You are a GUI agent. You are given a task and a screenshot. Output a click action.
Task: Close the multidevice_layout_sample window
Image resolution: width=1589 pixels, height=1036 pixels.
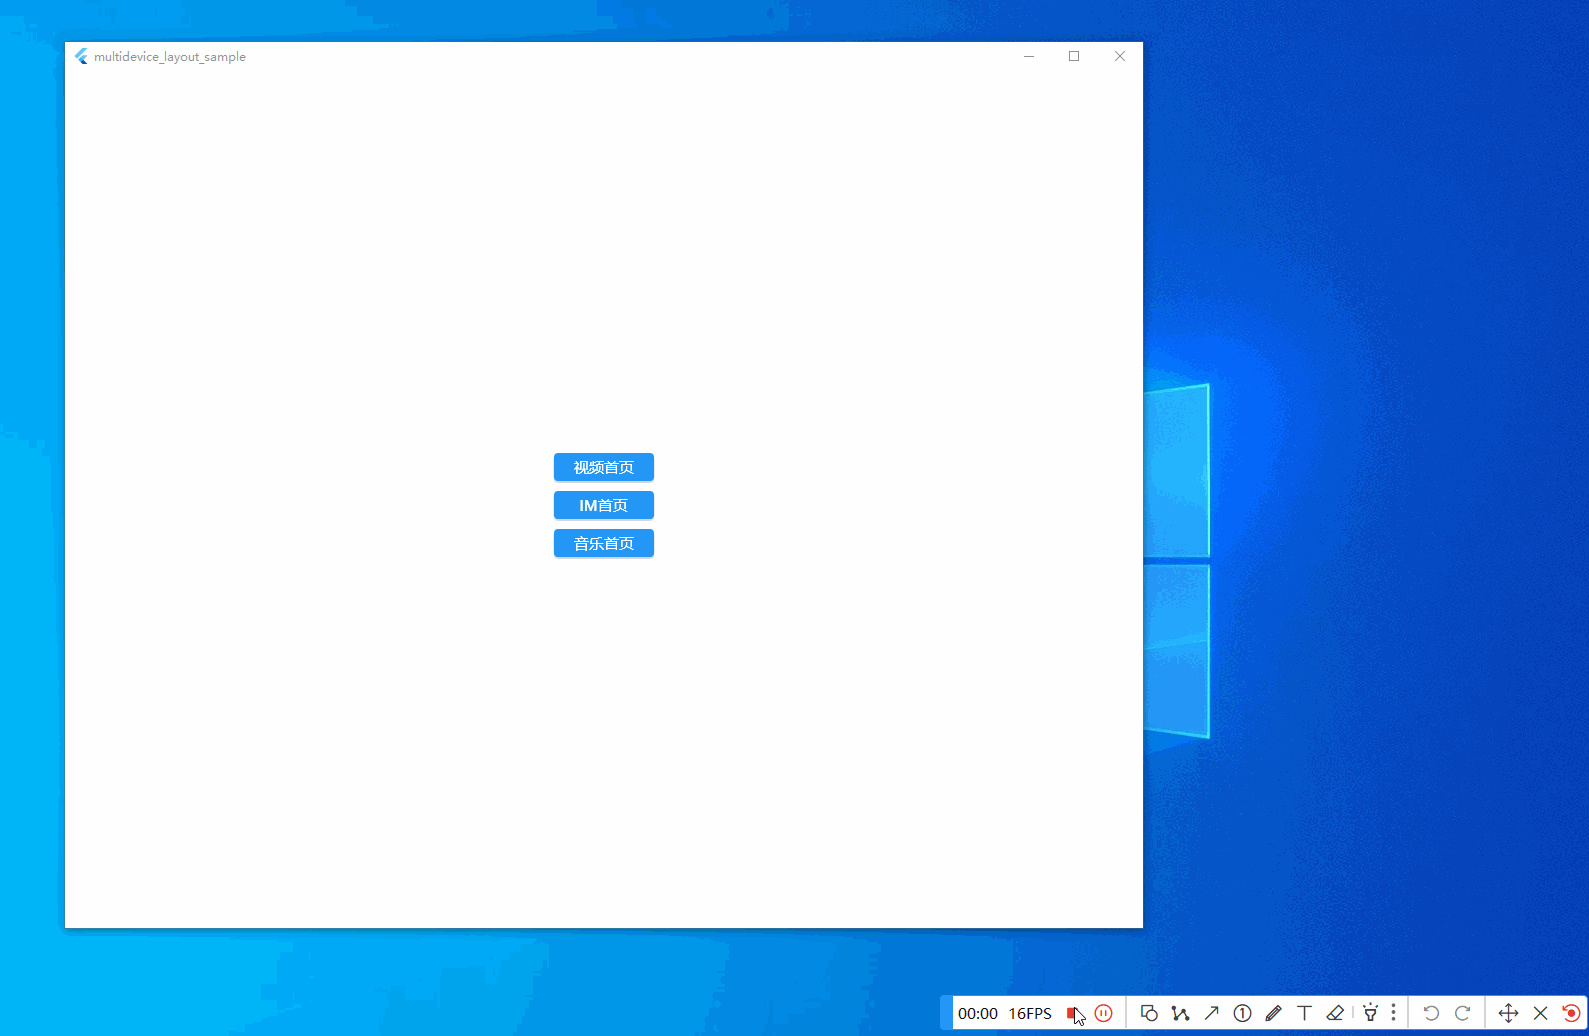1120,56
